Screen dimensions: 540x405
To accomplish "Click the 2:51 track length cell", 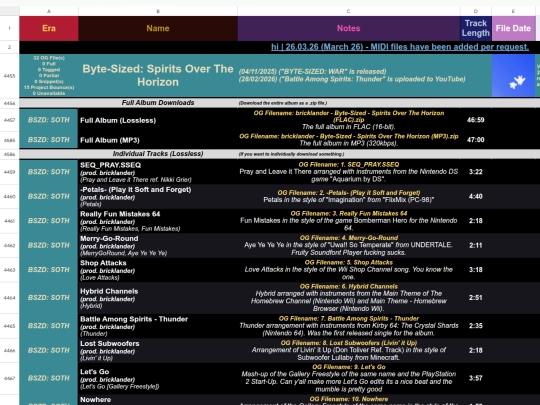I will click(476, 298).
